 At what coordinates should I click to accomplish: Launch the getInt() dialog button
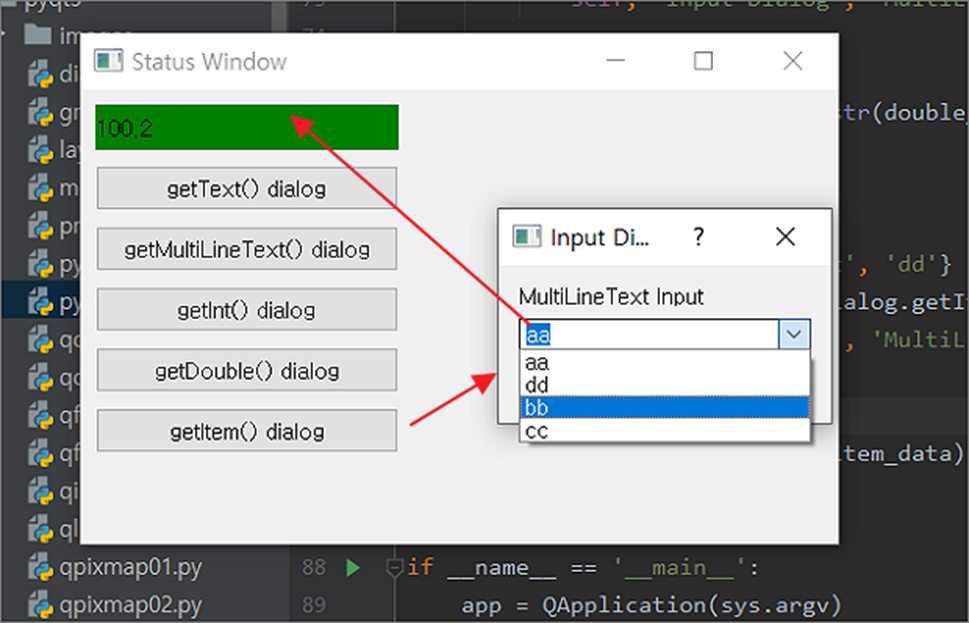click(x=247, y=310)
